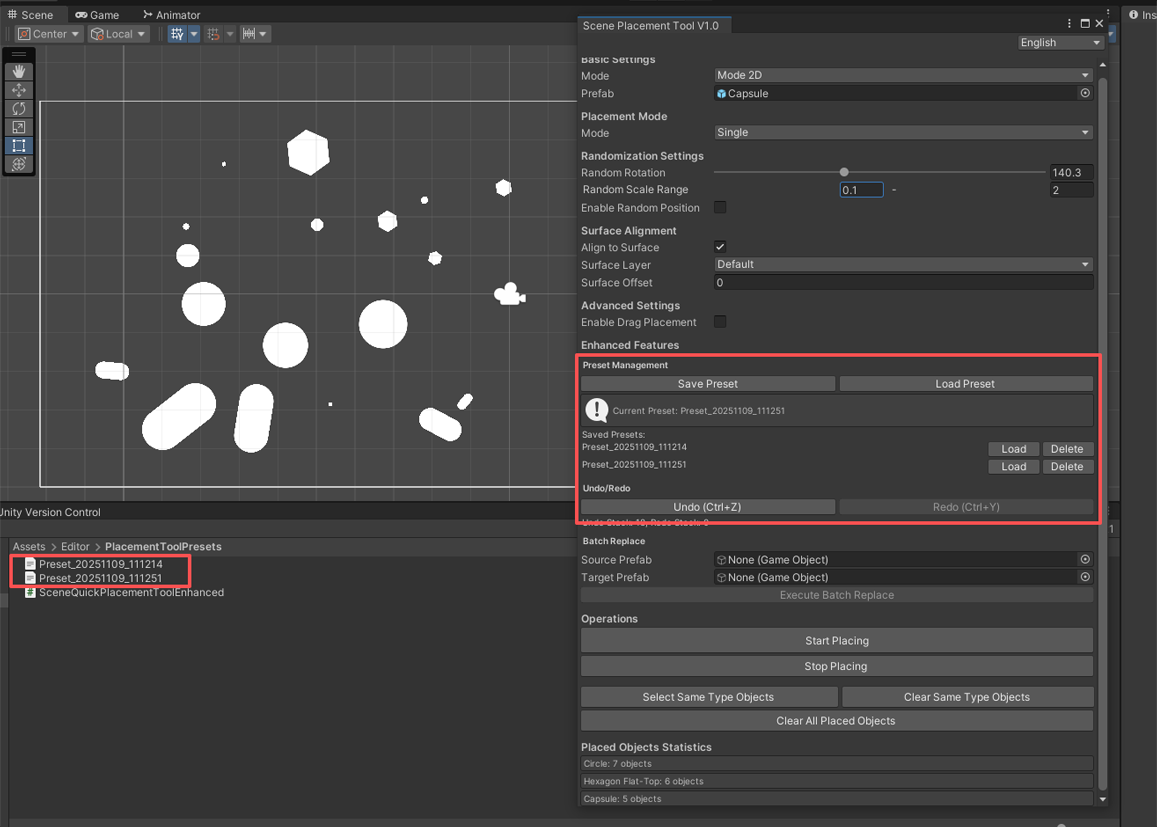This screenshot has width=1157, height=827.
Task: Click the Prefab object picker circle icon
Action: coord(1085,93)
